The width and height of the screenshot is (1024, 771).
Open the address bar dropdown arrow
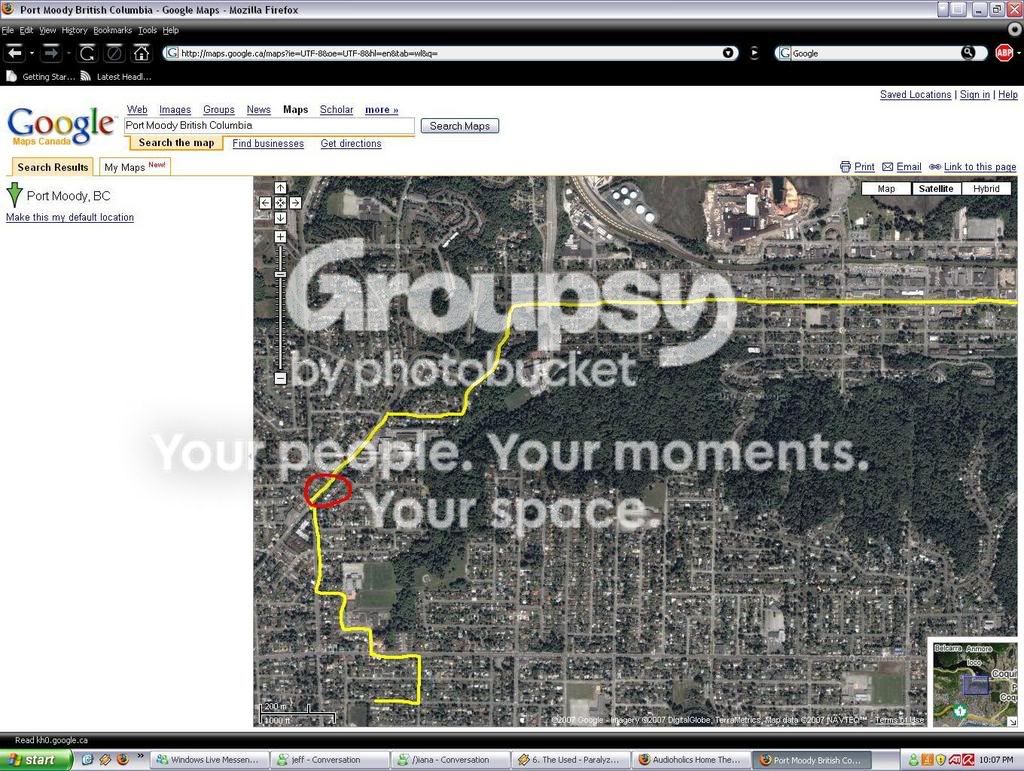(x=728, y=54)
